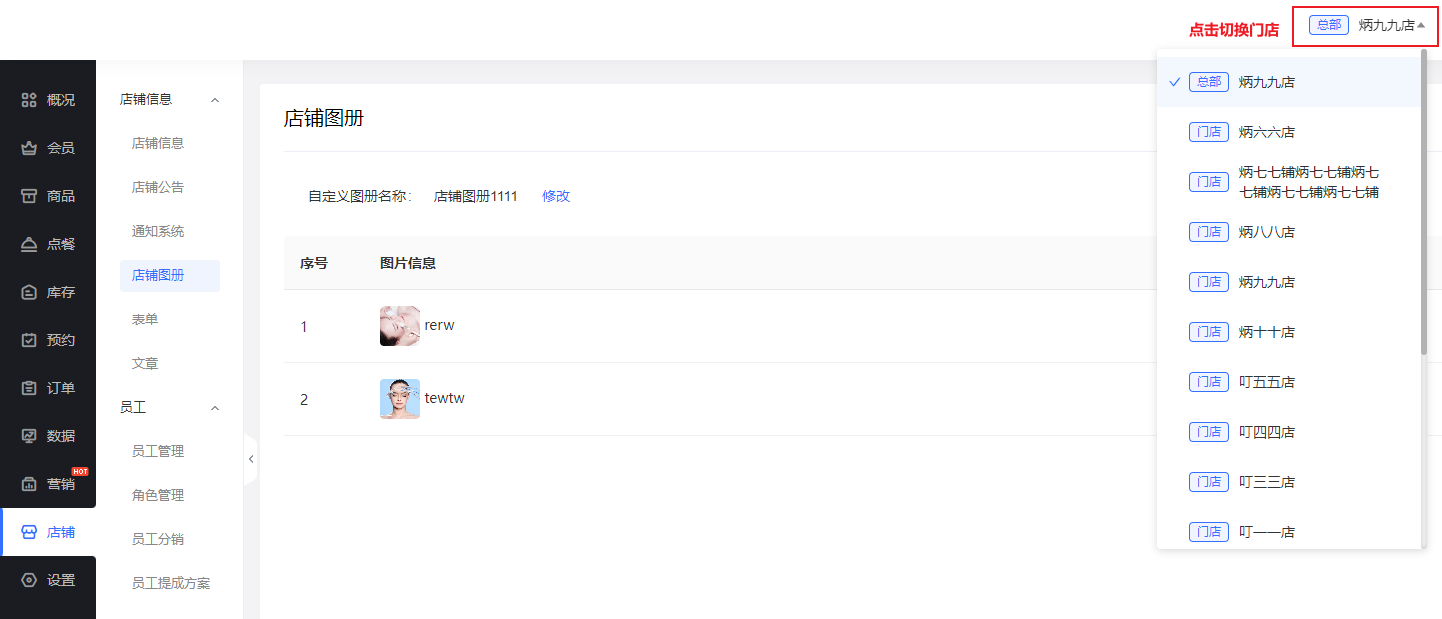This screenshot has width=1442, height=619.
Task: Click the 序号 column header
Action: [314, 263]
